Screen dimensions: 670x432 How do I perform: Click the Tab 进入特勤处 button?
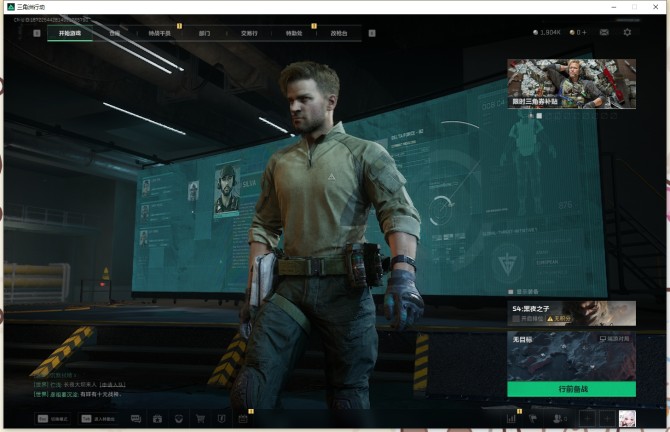coord(98,419)
